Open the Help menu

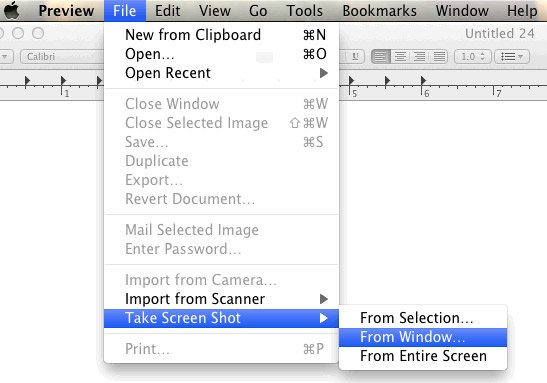(522, 10)
